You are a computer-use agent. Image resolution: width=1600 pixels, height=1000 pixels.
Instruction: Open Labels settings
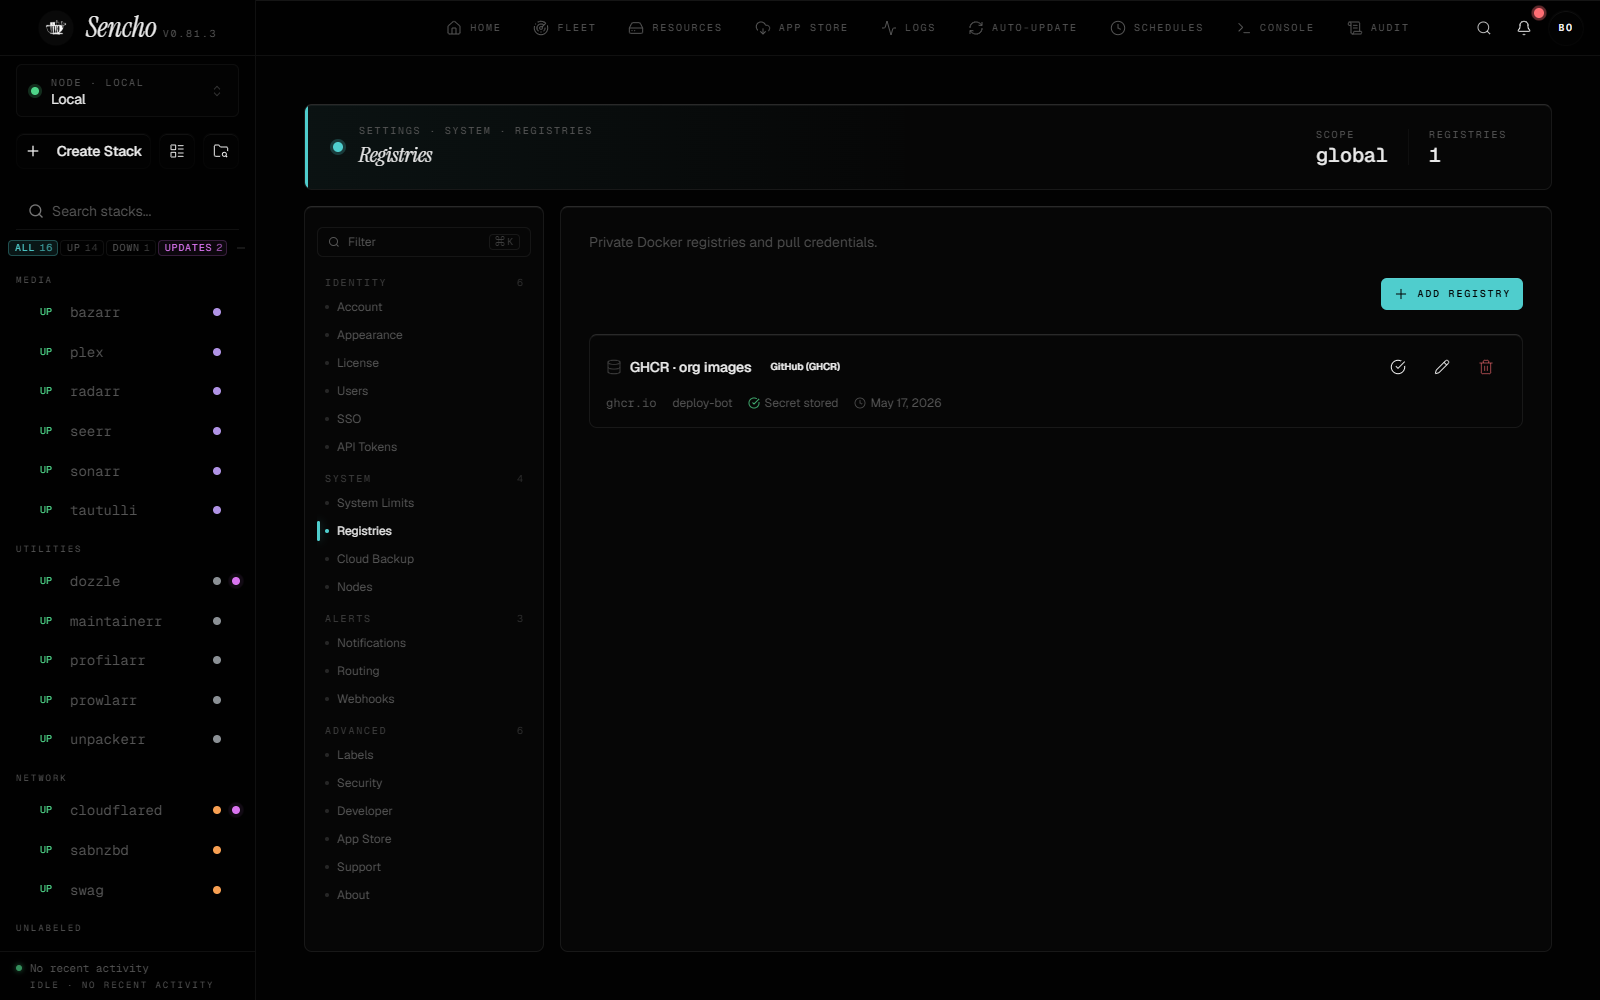(424, 755)
